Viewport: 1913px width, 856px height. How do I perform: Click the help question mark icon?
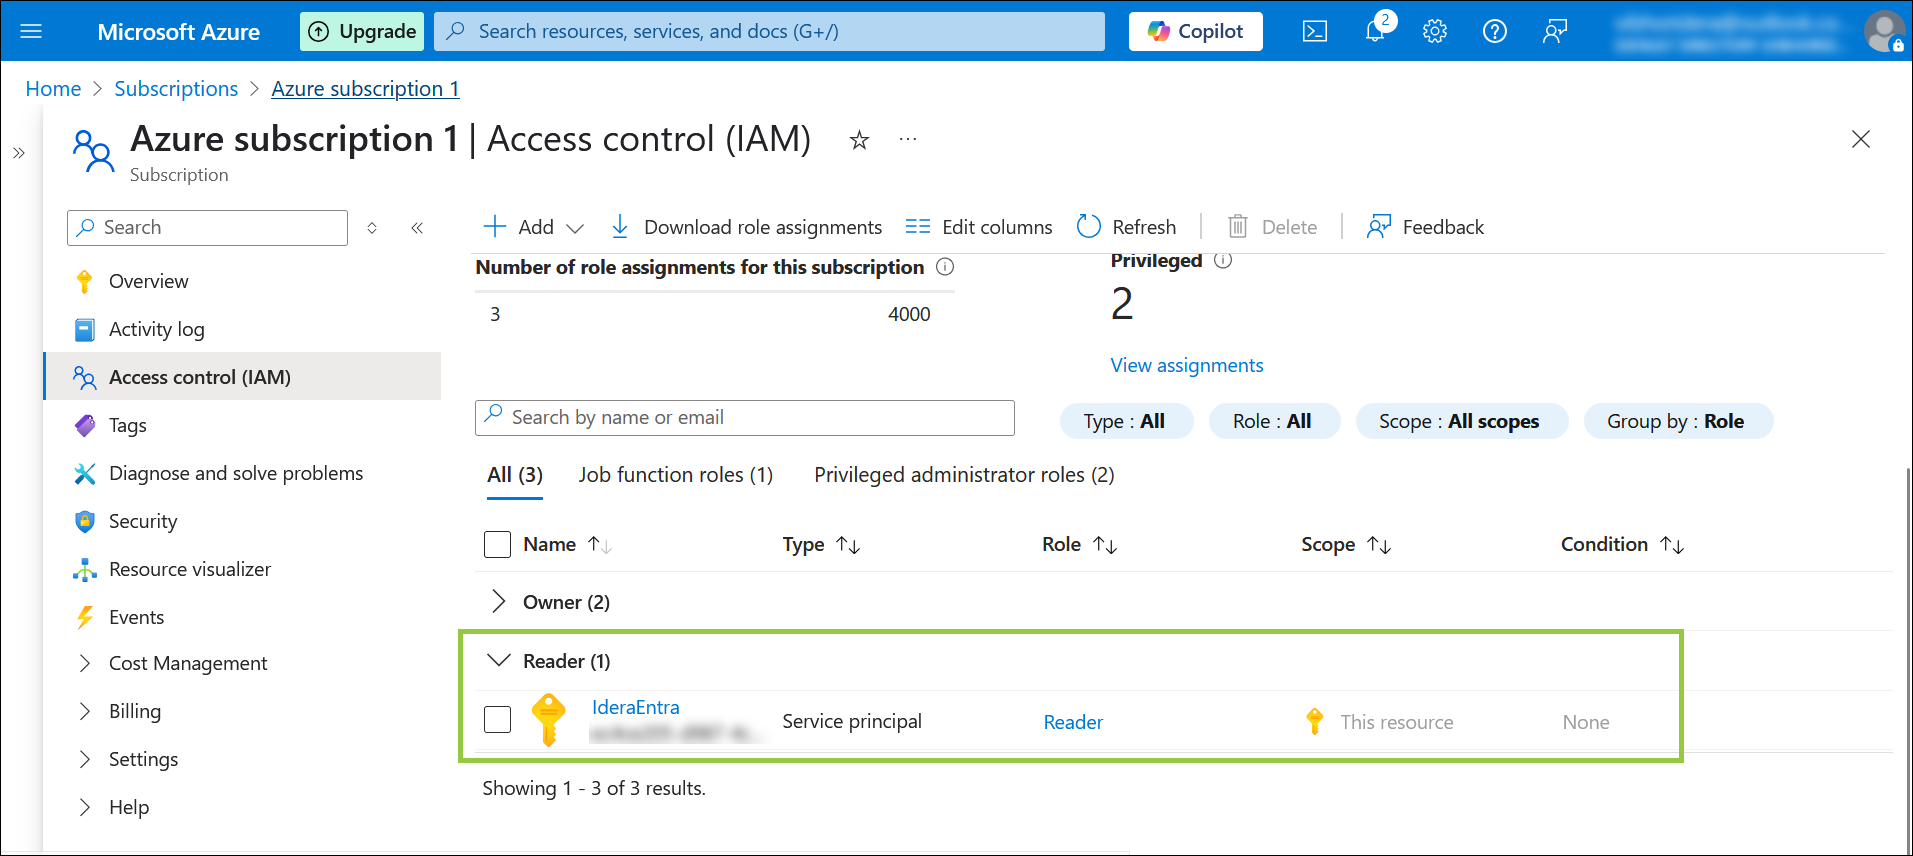point(1495,32)
